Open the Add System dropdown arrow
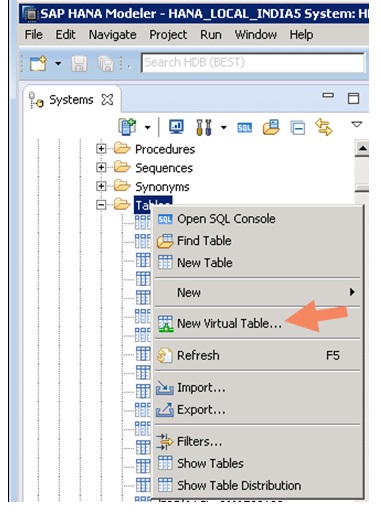The height and width of the screenshot is (515, 381). [147, 127]
